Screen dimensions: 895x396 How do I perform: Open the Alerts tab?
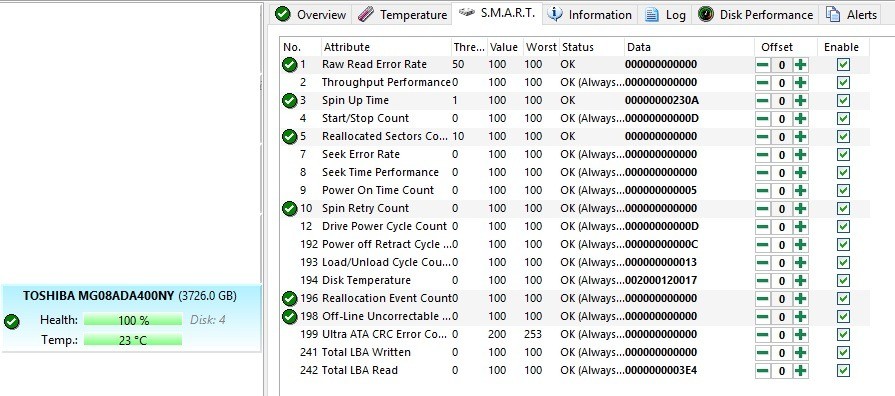852,15
